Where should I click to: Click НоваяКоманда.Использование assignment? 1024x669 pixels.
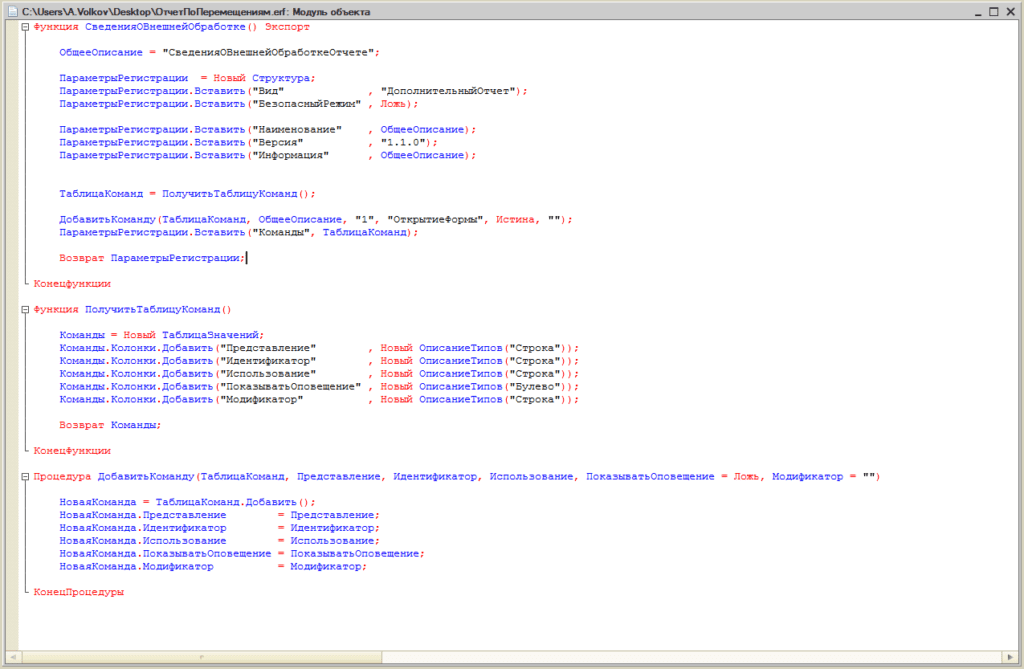tap(219, 541)
